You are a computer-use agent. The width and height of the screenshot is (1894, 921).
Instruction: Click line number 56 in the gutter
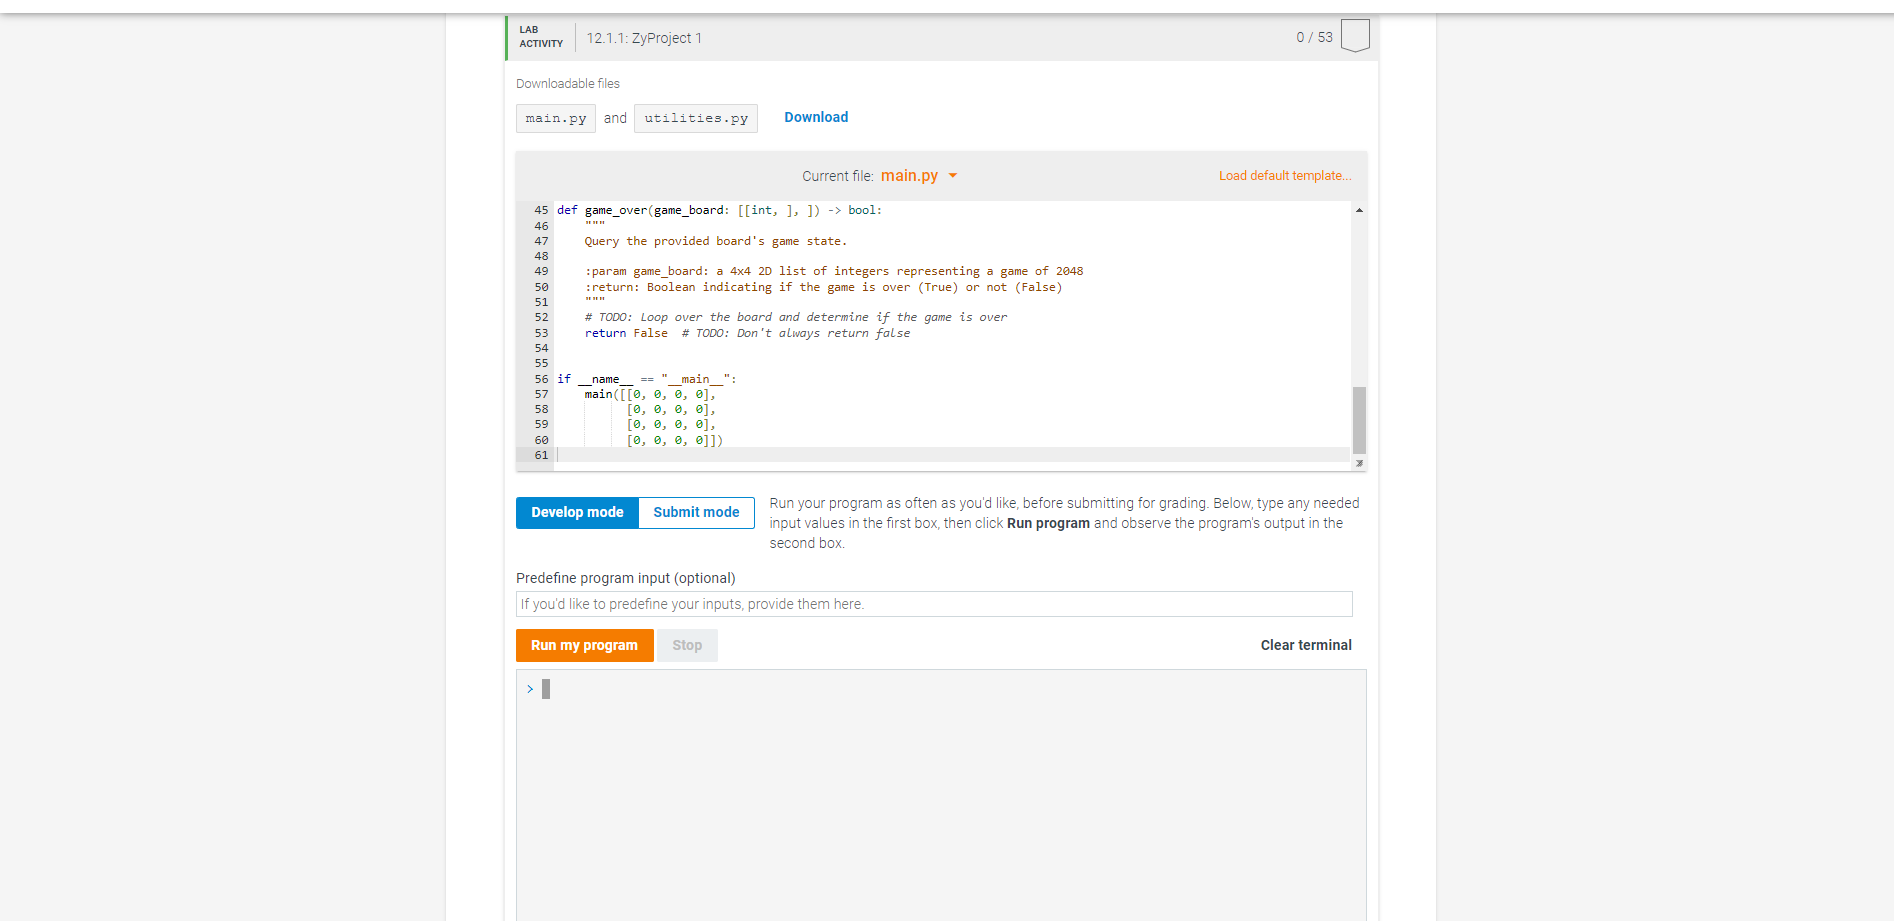tap(541, 379)
